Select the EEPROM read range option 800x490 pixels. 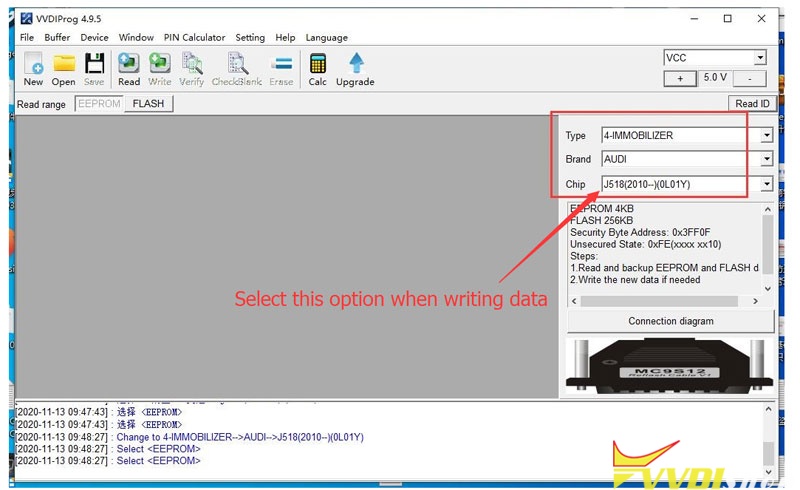pos(99,104)
